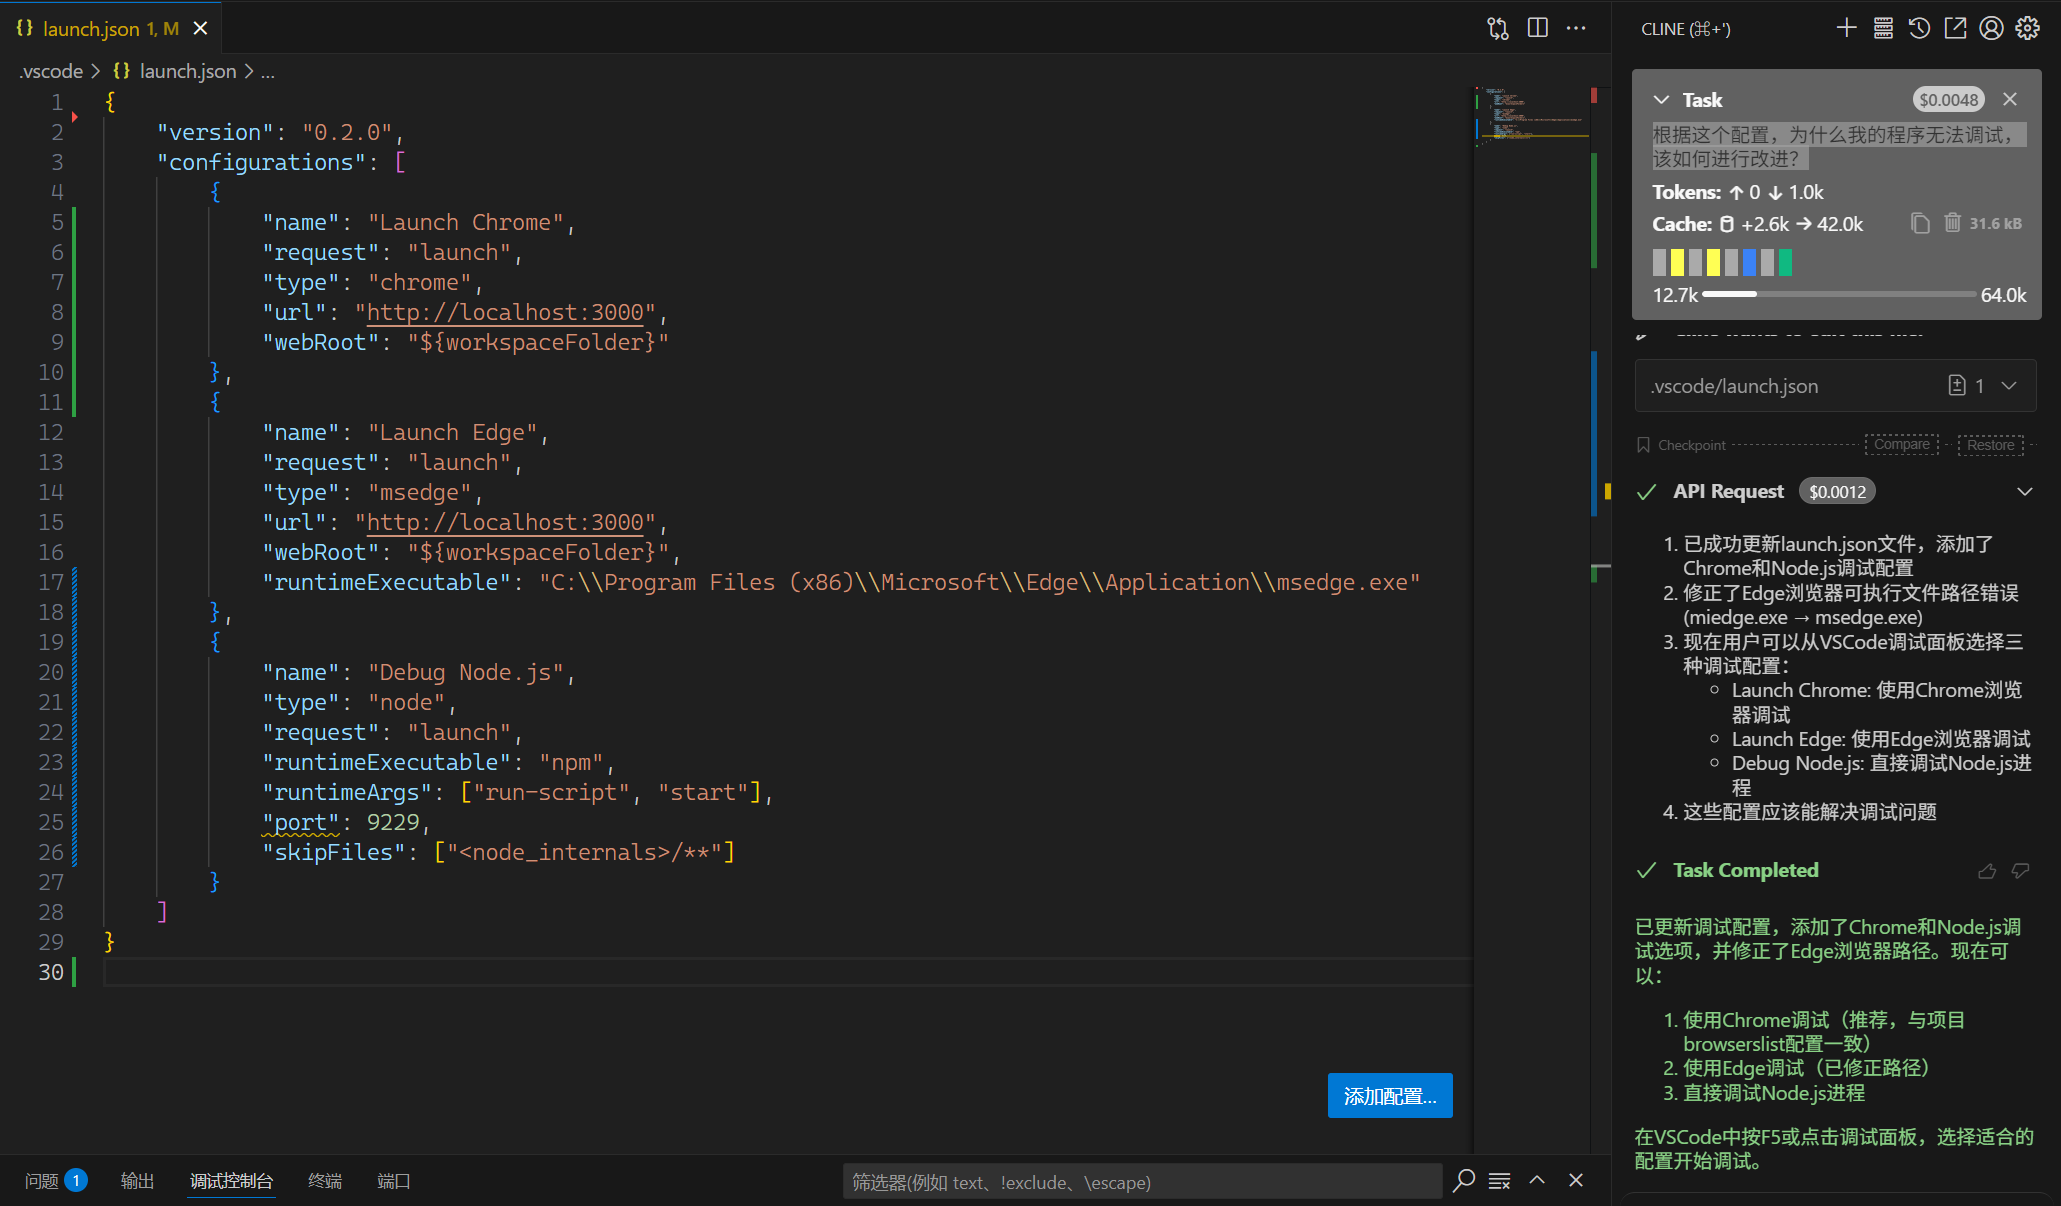Toggle search in the debug console
This screenshot has width=2061, height=1206.
[1463, 1181]
